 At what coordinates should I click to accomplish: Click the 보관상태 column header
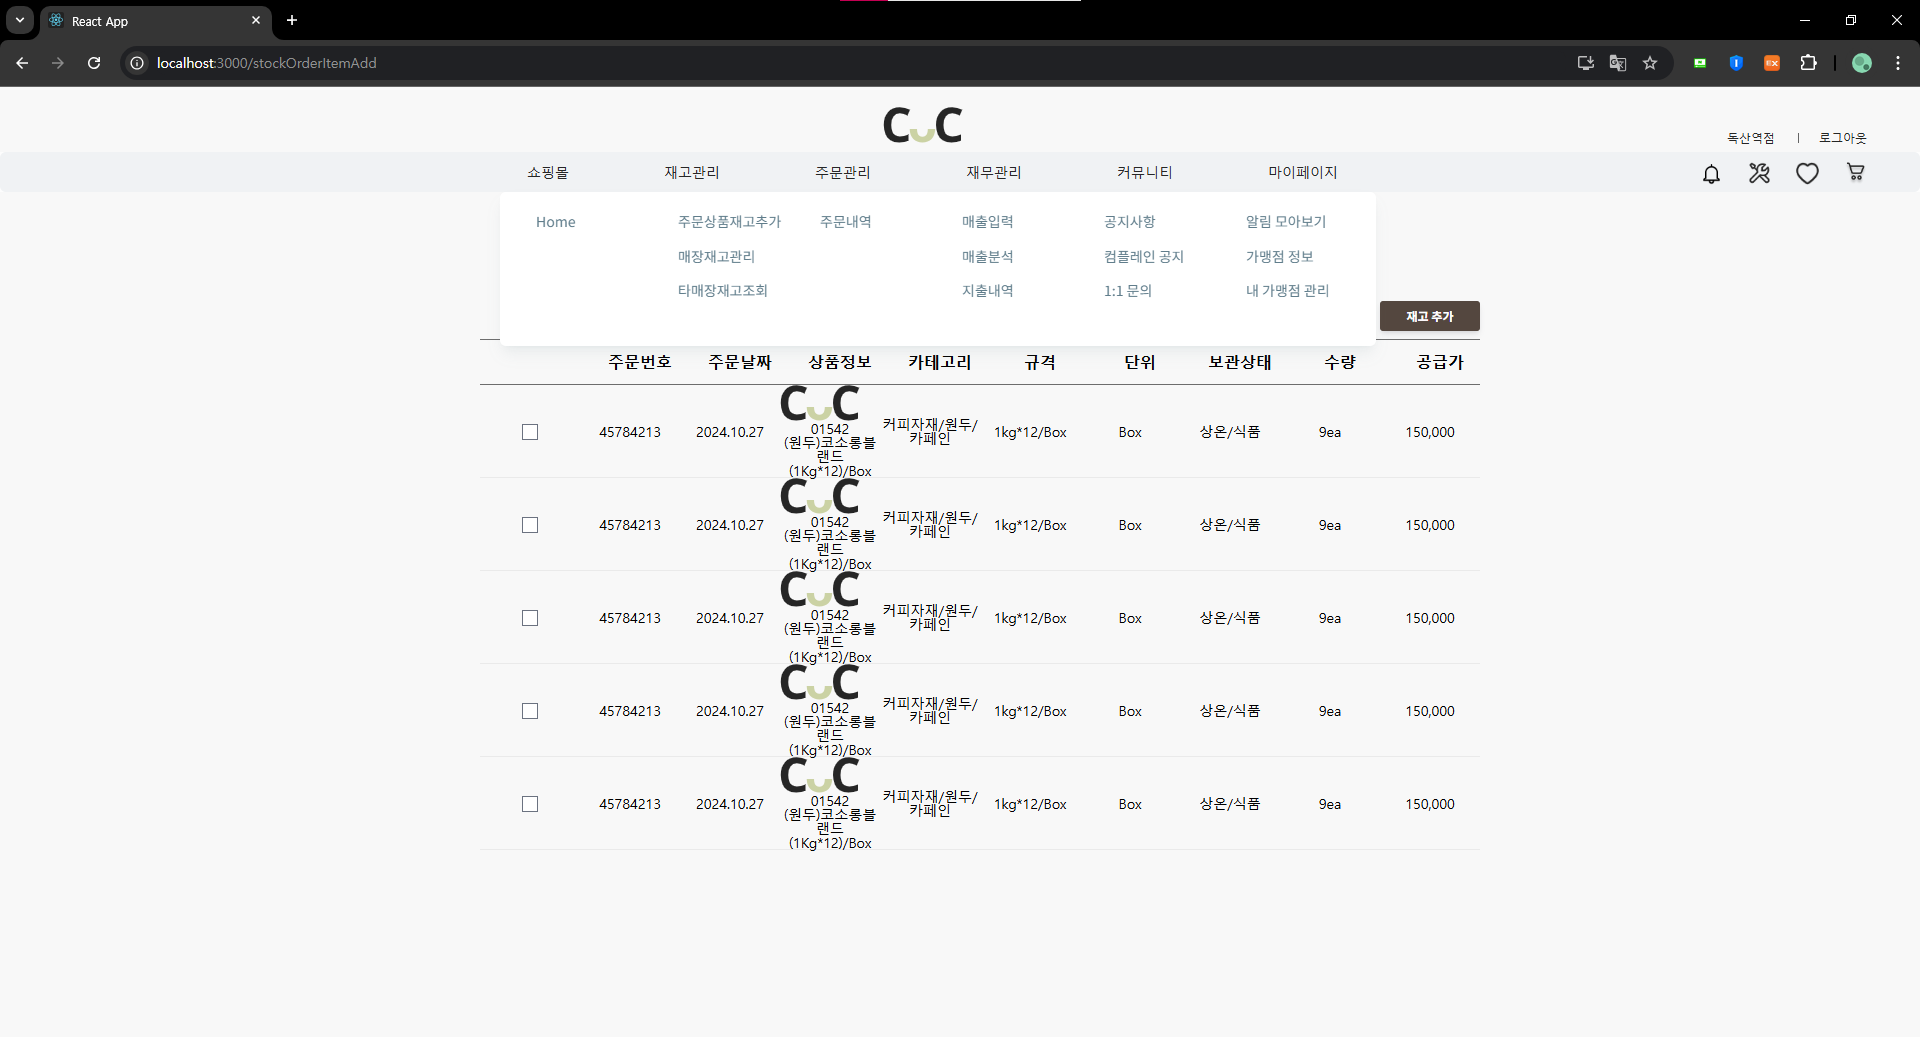click(1240, 362)
